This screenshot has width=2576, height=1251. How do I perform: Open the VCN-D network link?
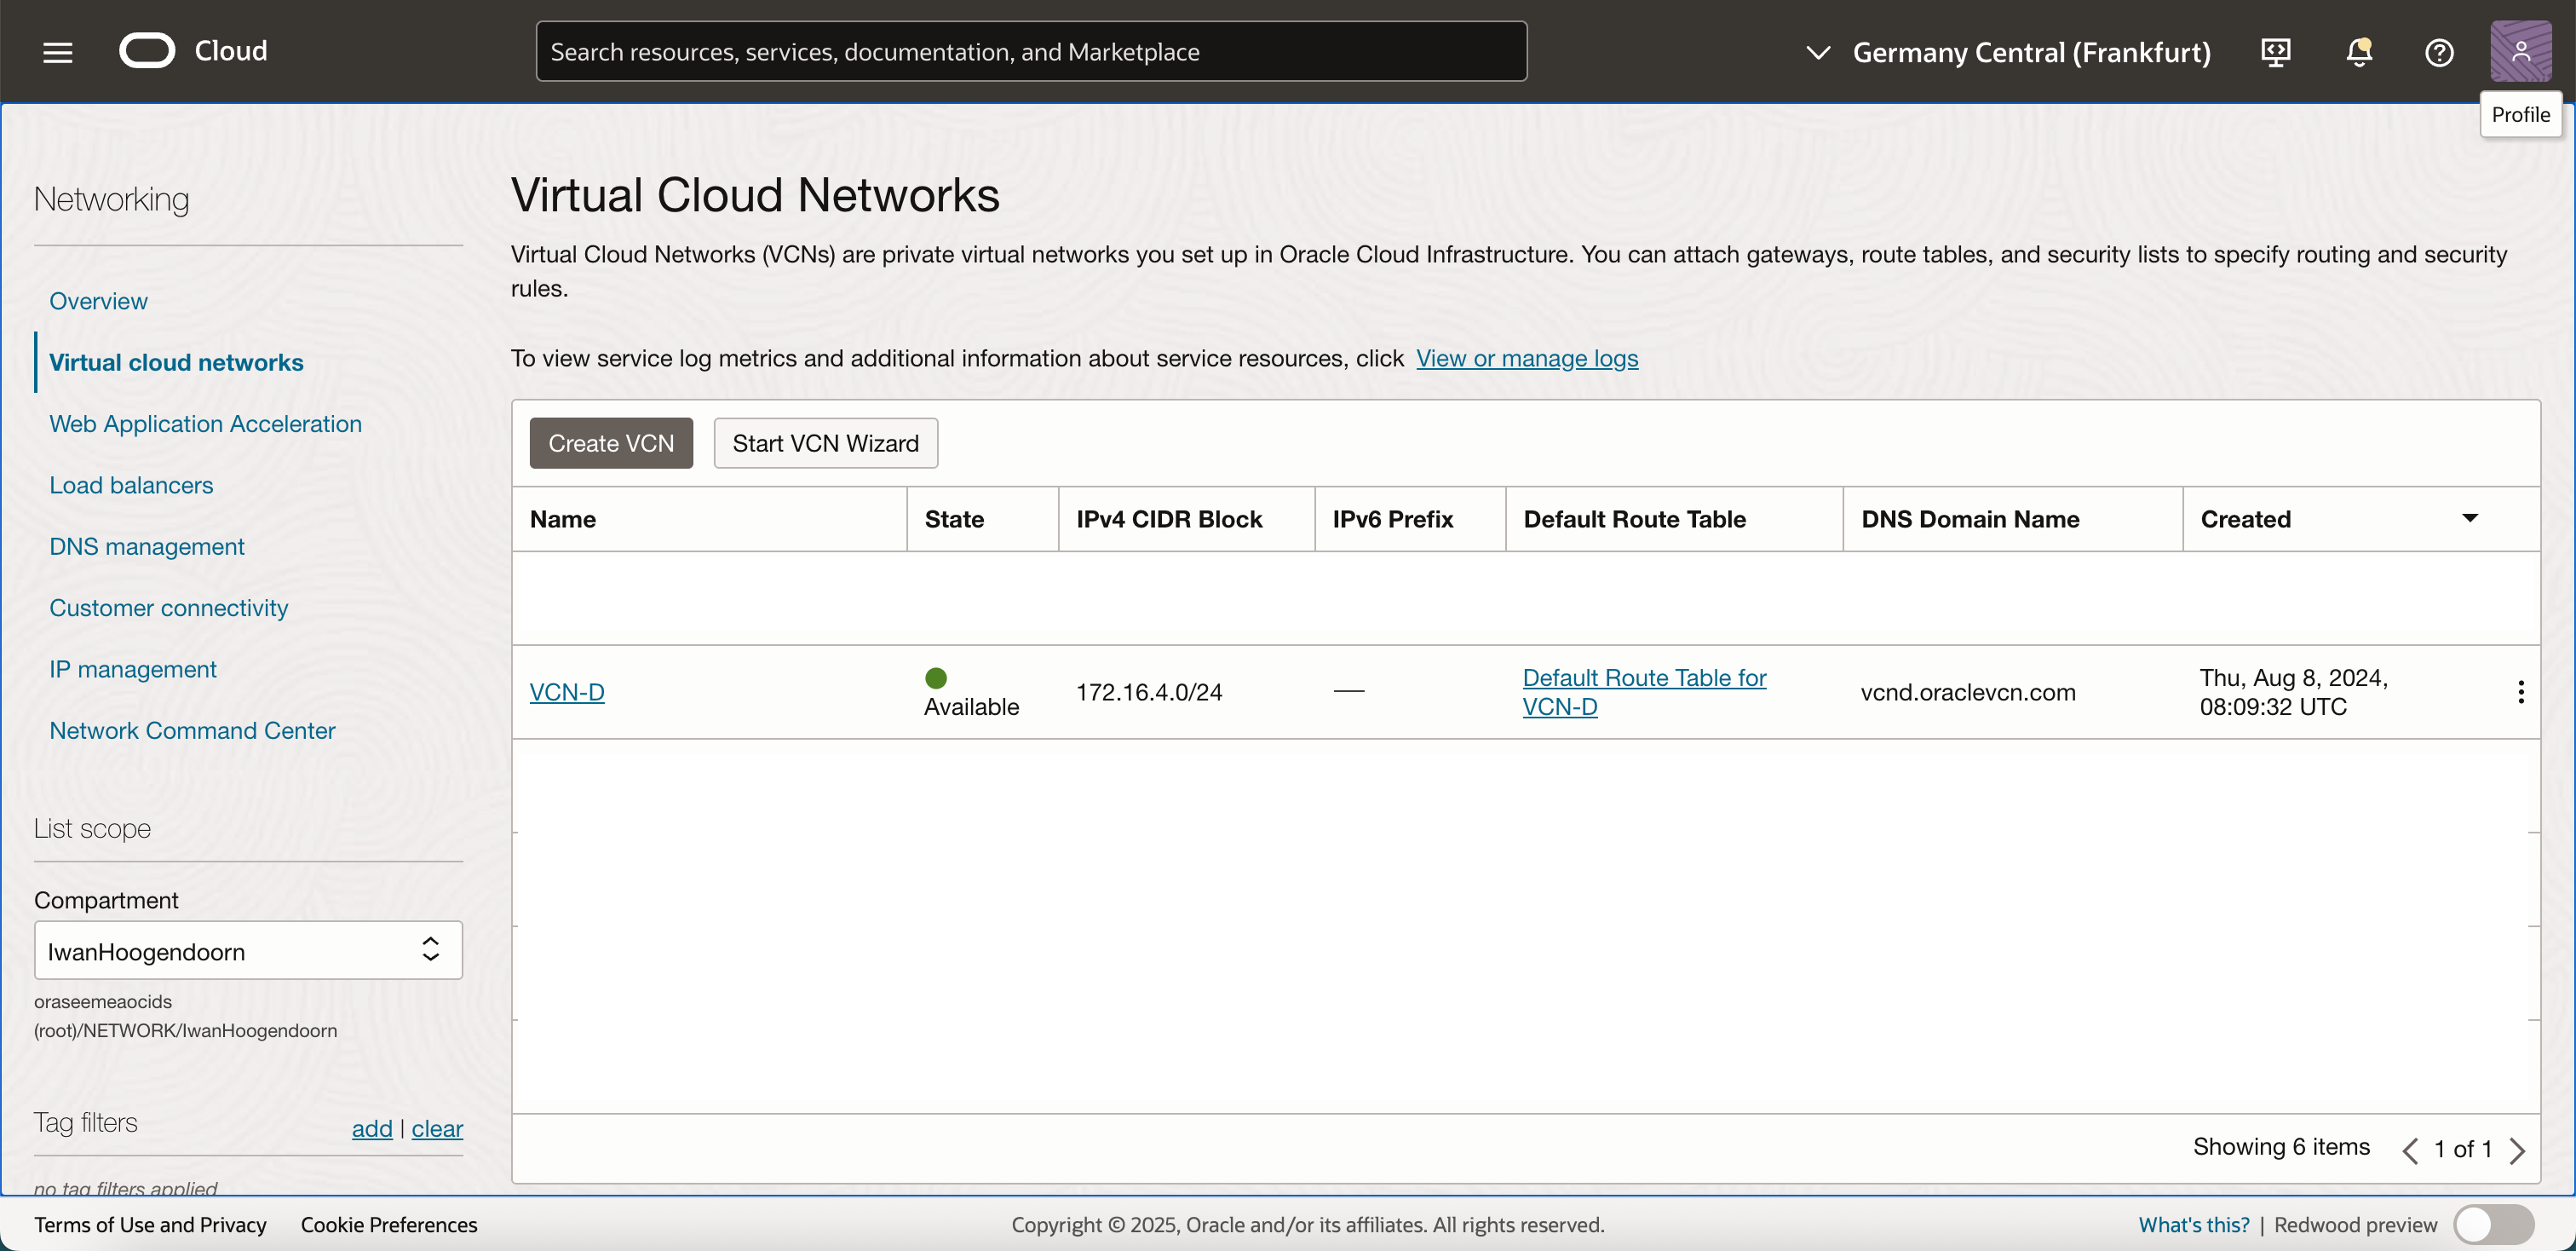click(567, 692)
